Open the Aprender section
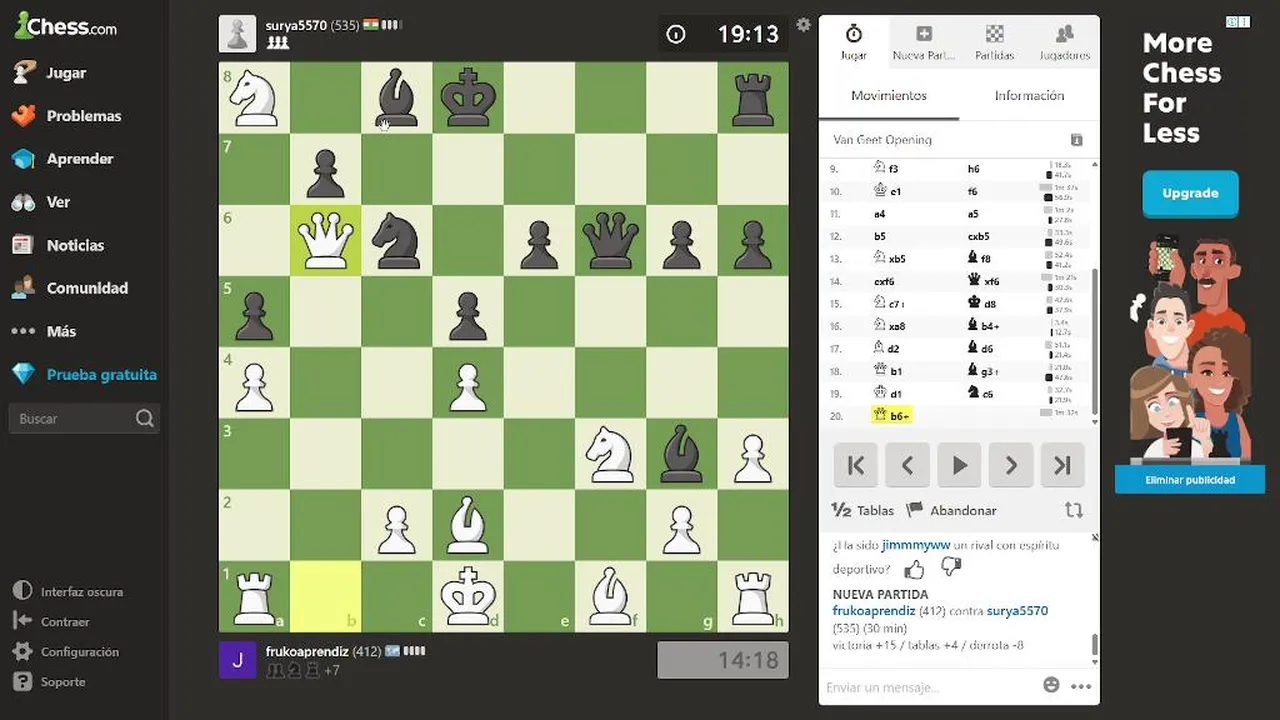This screenshot has height=720, width=1280. [79, 159]
